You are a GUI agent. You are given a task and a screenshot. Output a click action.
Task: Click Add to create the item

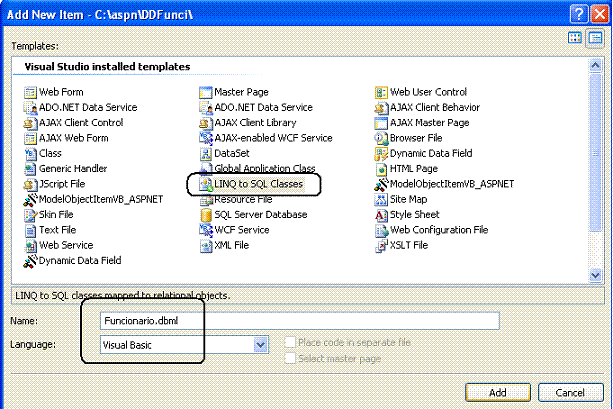click(498, 392)
